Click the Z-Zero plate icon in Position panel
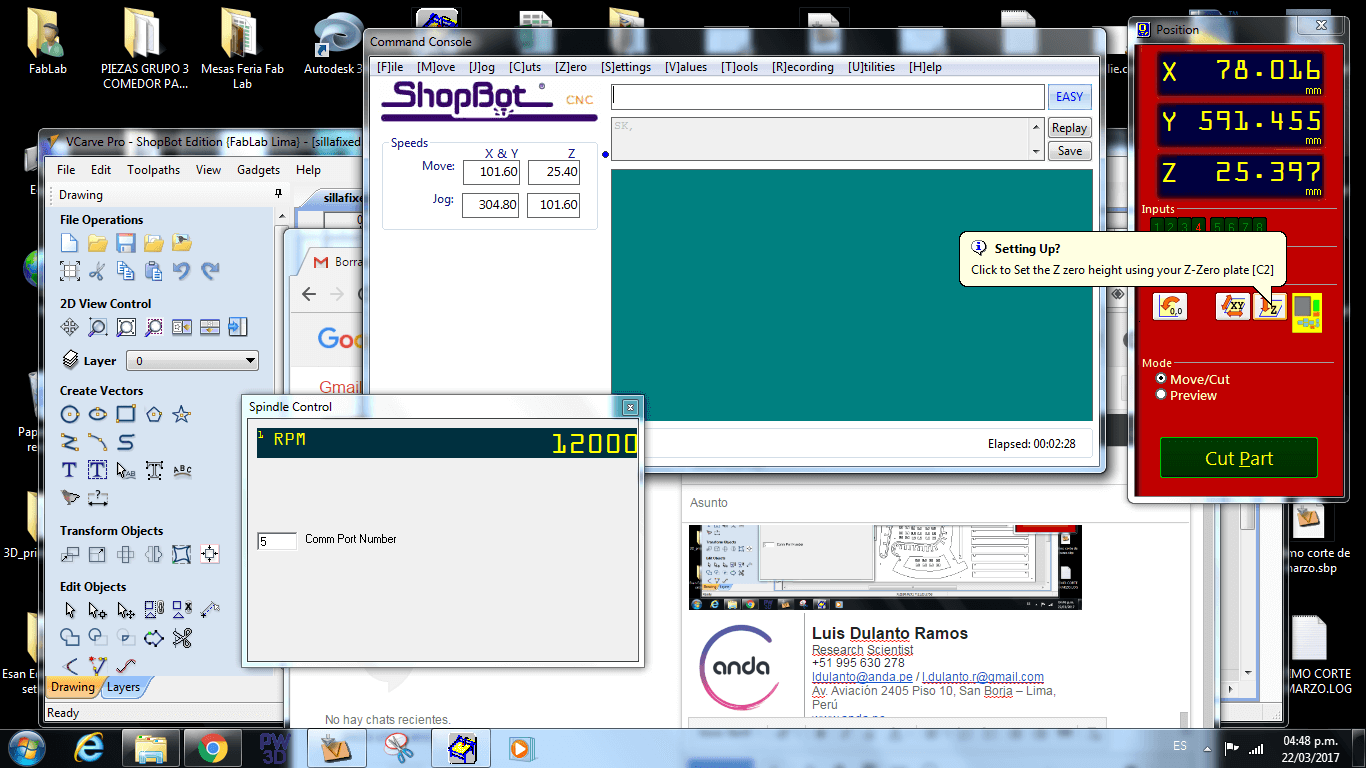 1270,307
